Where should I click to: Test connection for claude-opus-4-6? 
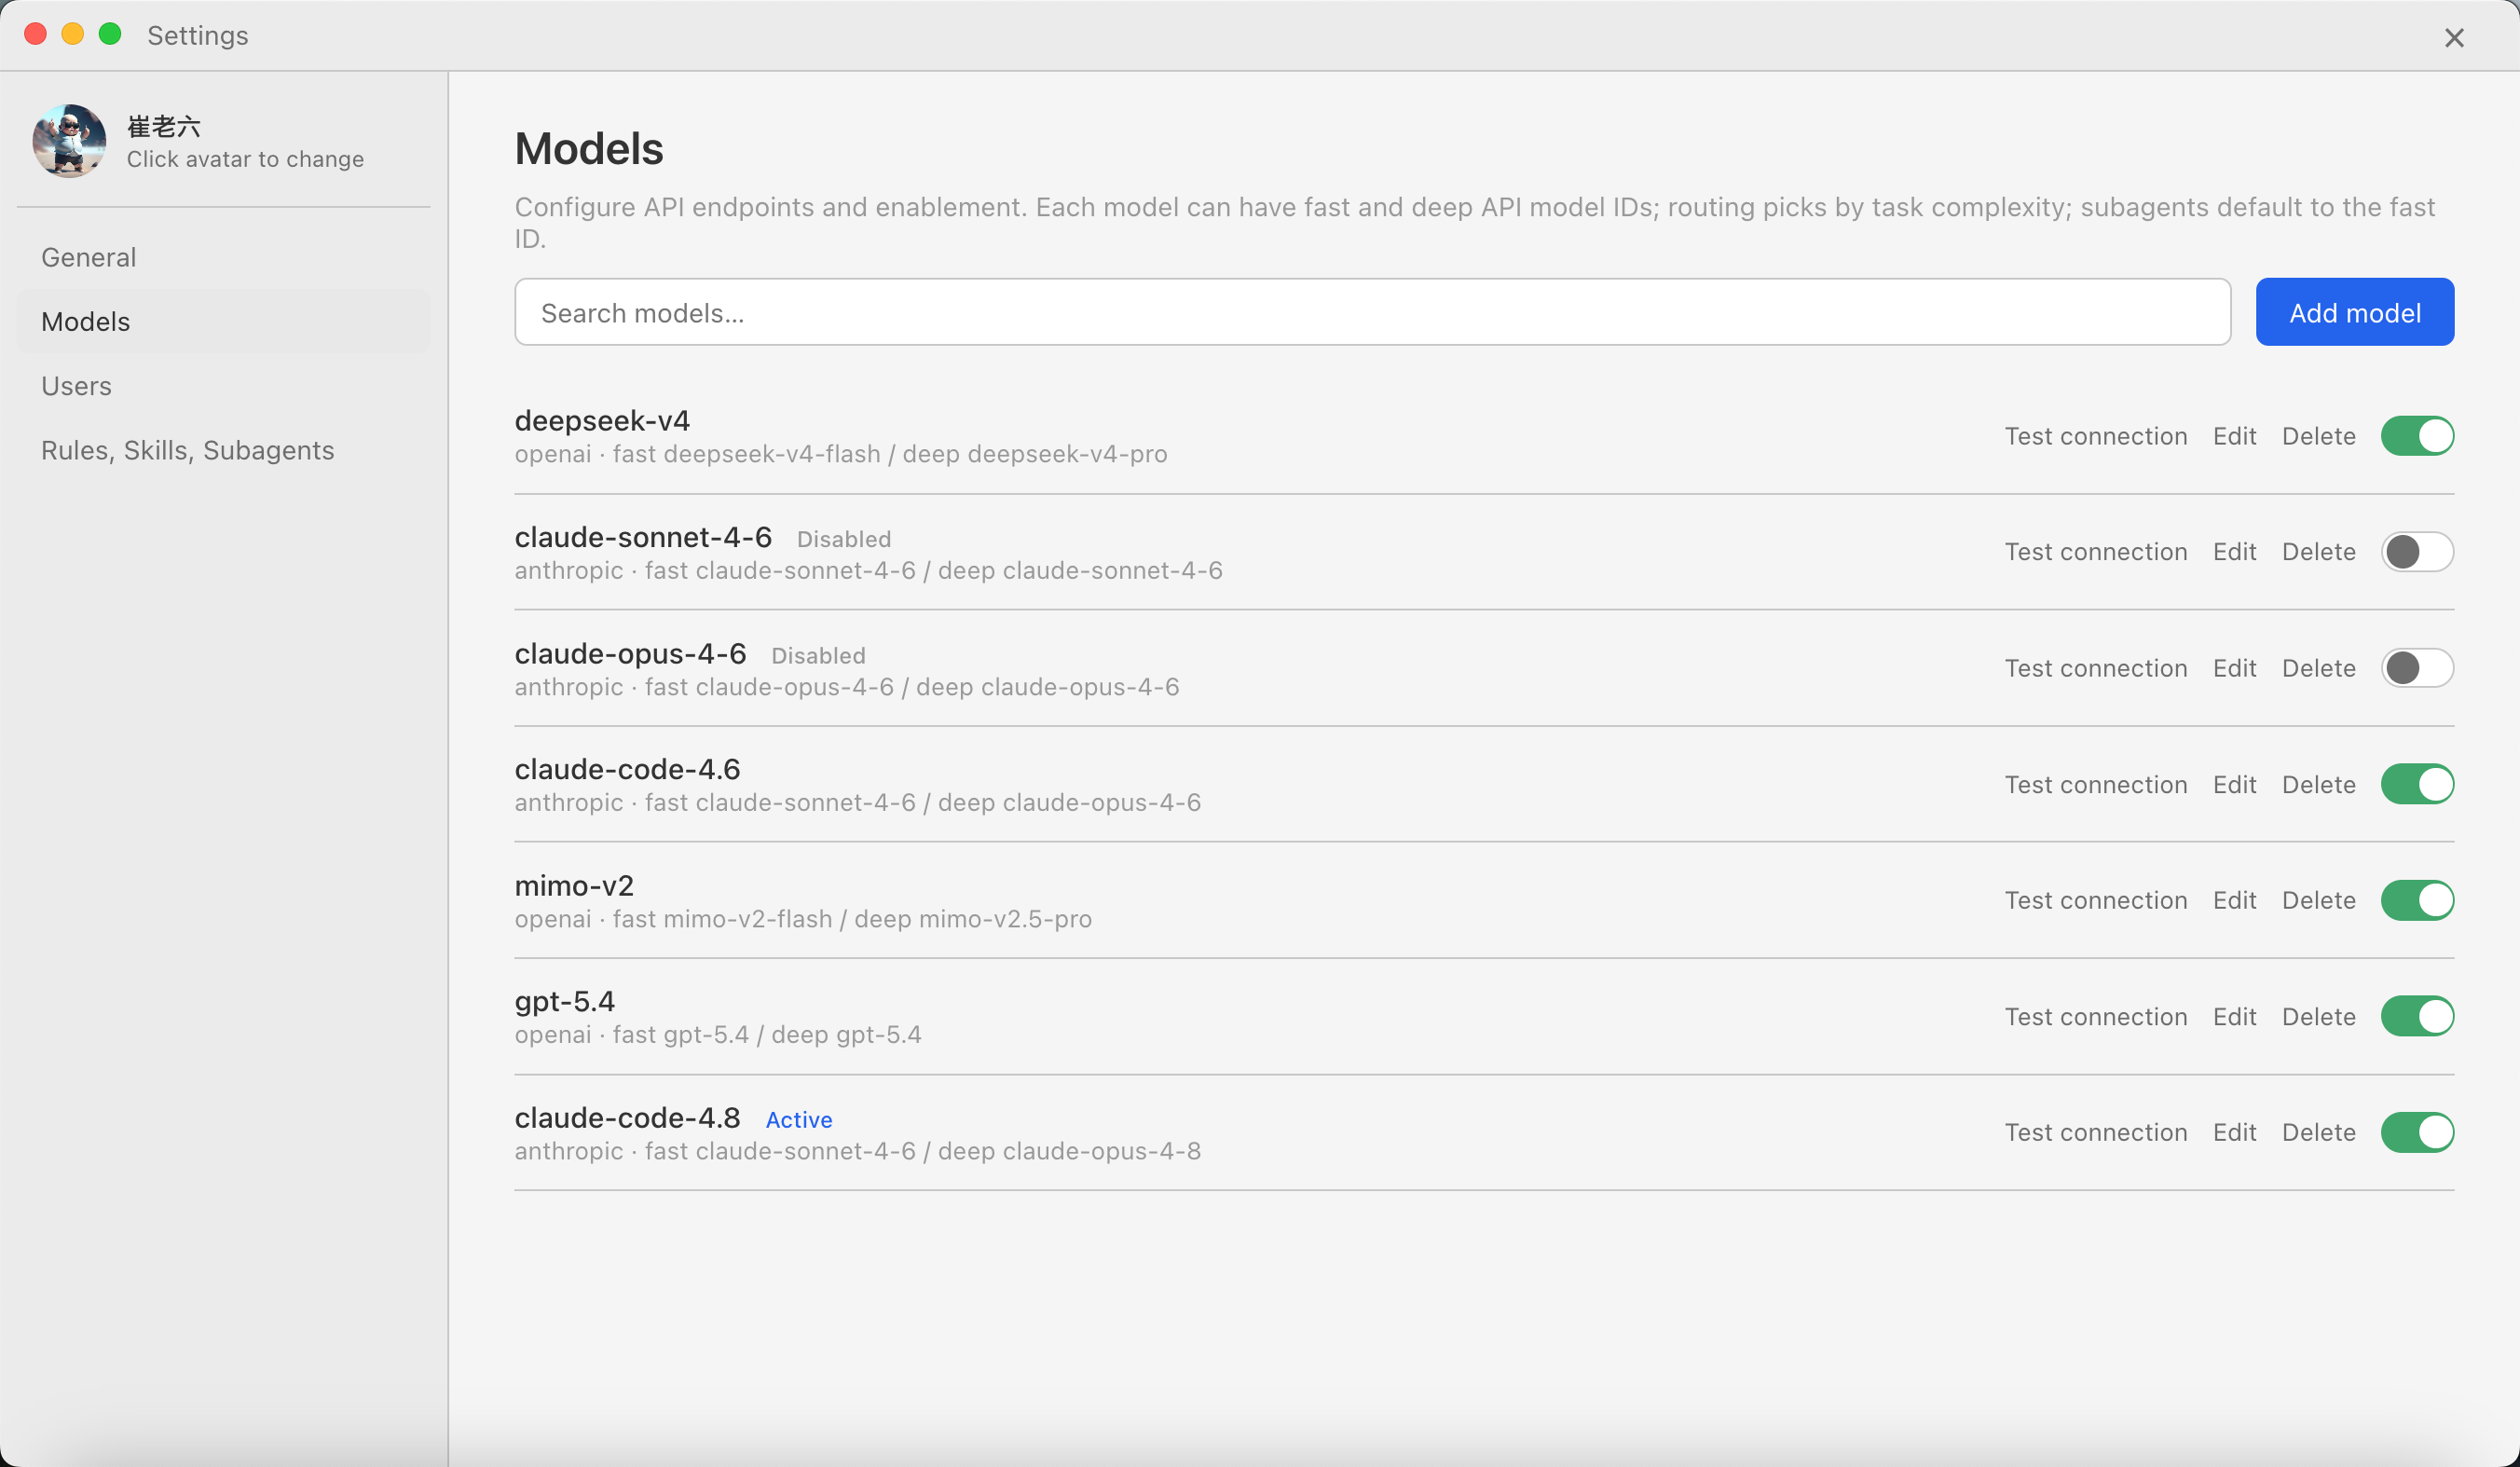2096,668
